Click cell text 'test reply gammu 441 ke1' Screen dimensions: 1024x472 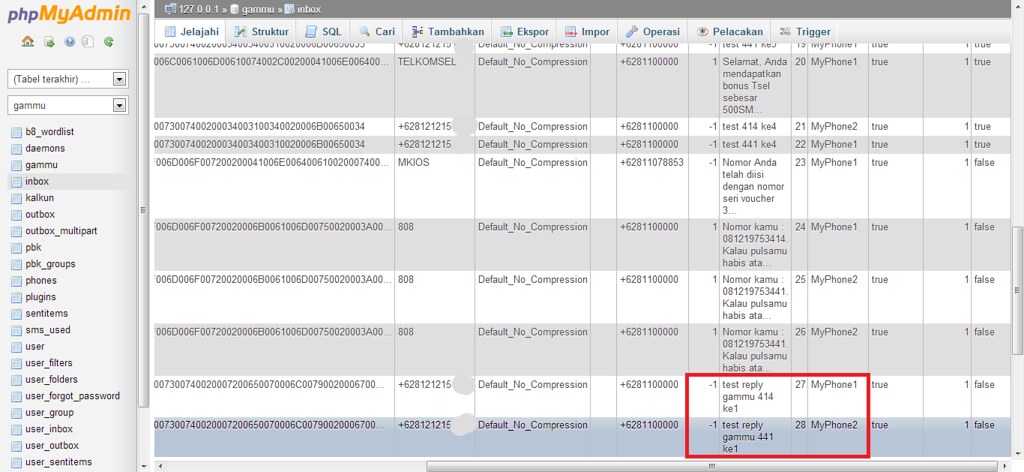[747, 437]
